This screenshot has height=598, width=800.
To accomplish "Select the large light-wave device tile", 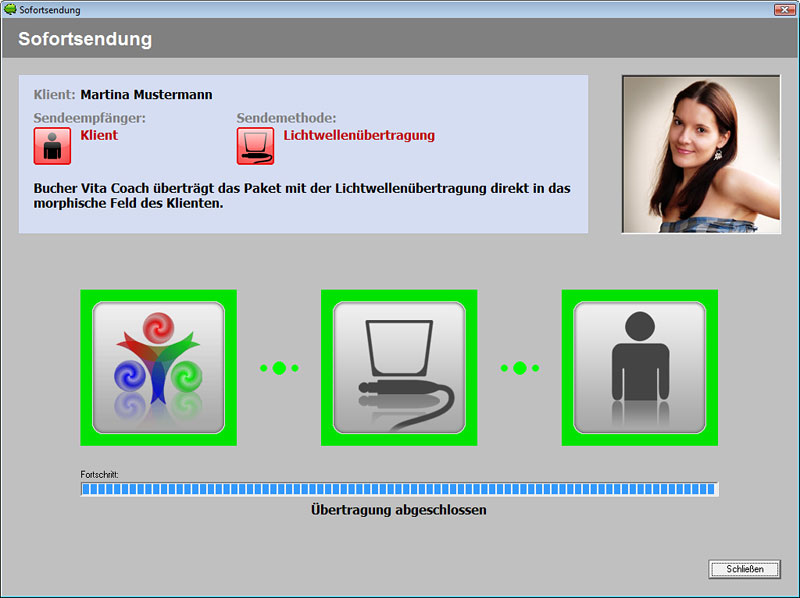I will pyautogui.click(x=399, y=367).
